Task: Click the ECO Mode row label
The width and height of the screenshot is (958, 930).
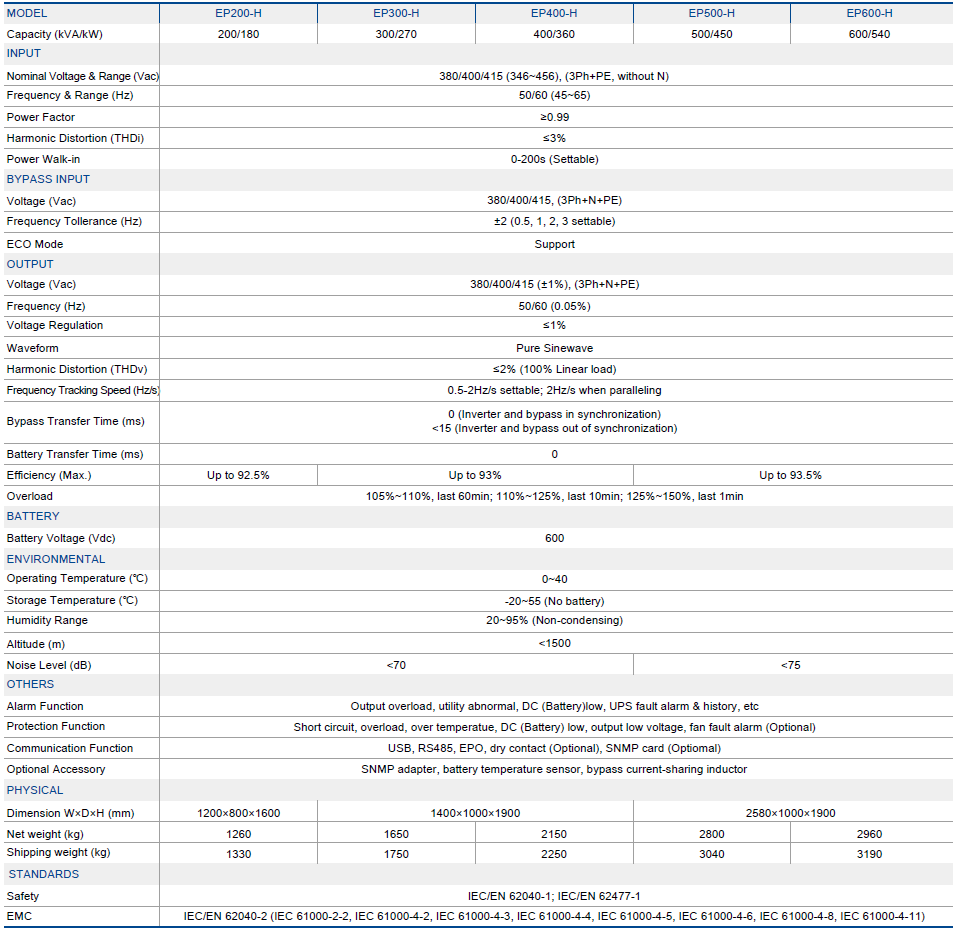Action: tap(35, 244)
